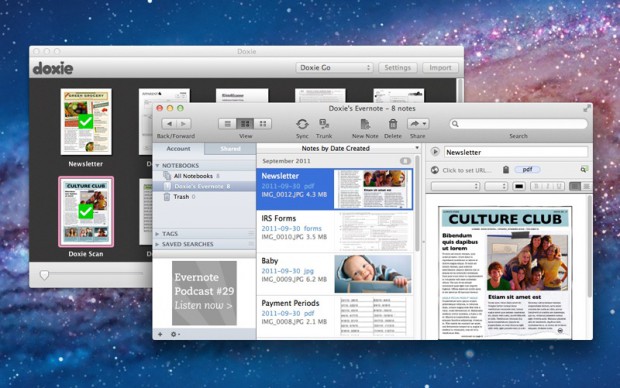
Task: Click the Baby photo thumbnail
Action: [x=373, y=274]
